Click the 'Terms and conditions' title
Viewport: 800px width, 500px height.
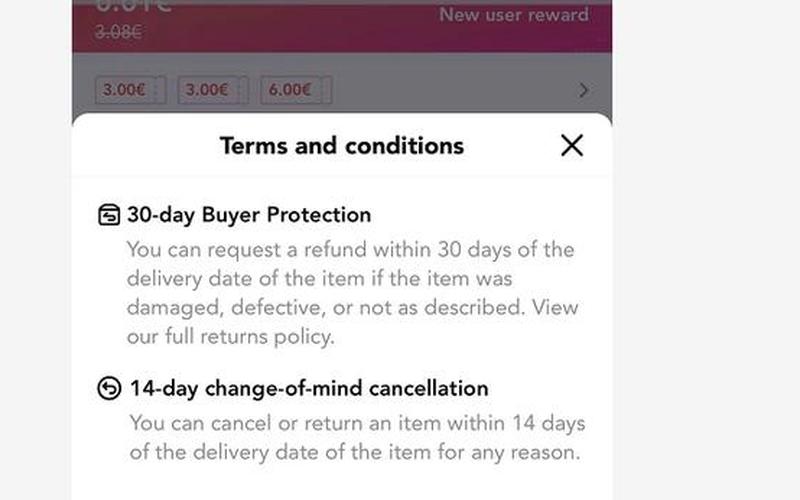point(342,145)
